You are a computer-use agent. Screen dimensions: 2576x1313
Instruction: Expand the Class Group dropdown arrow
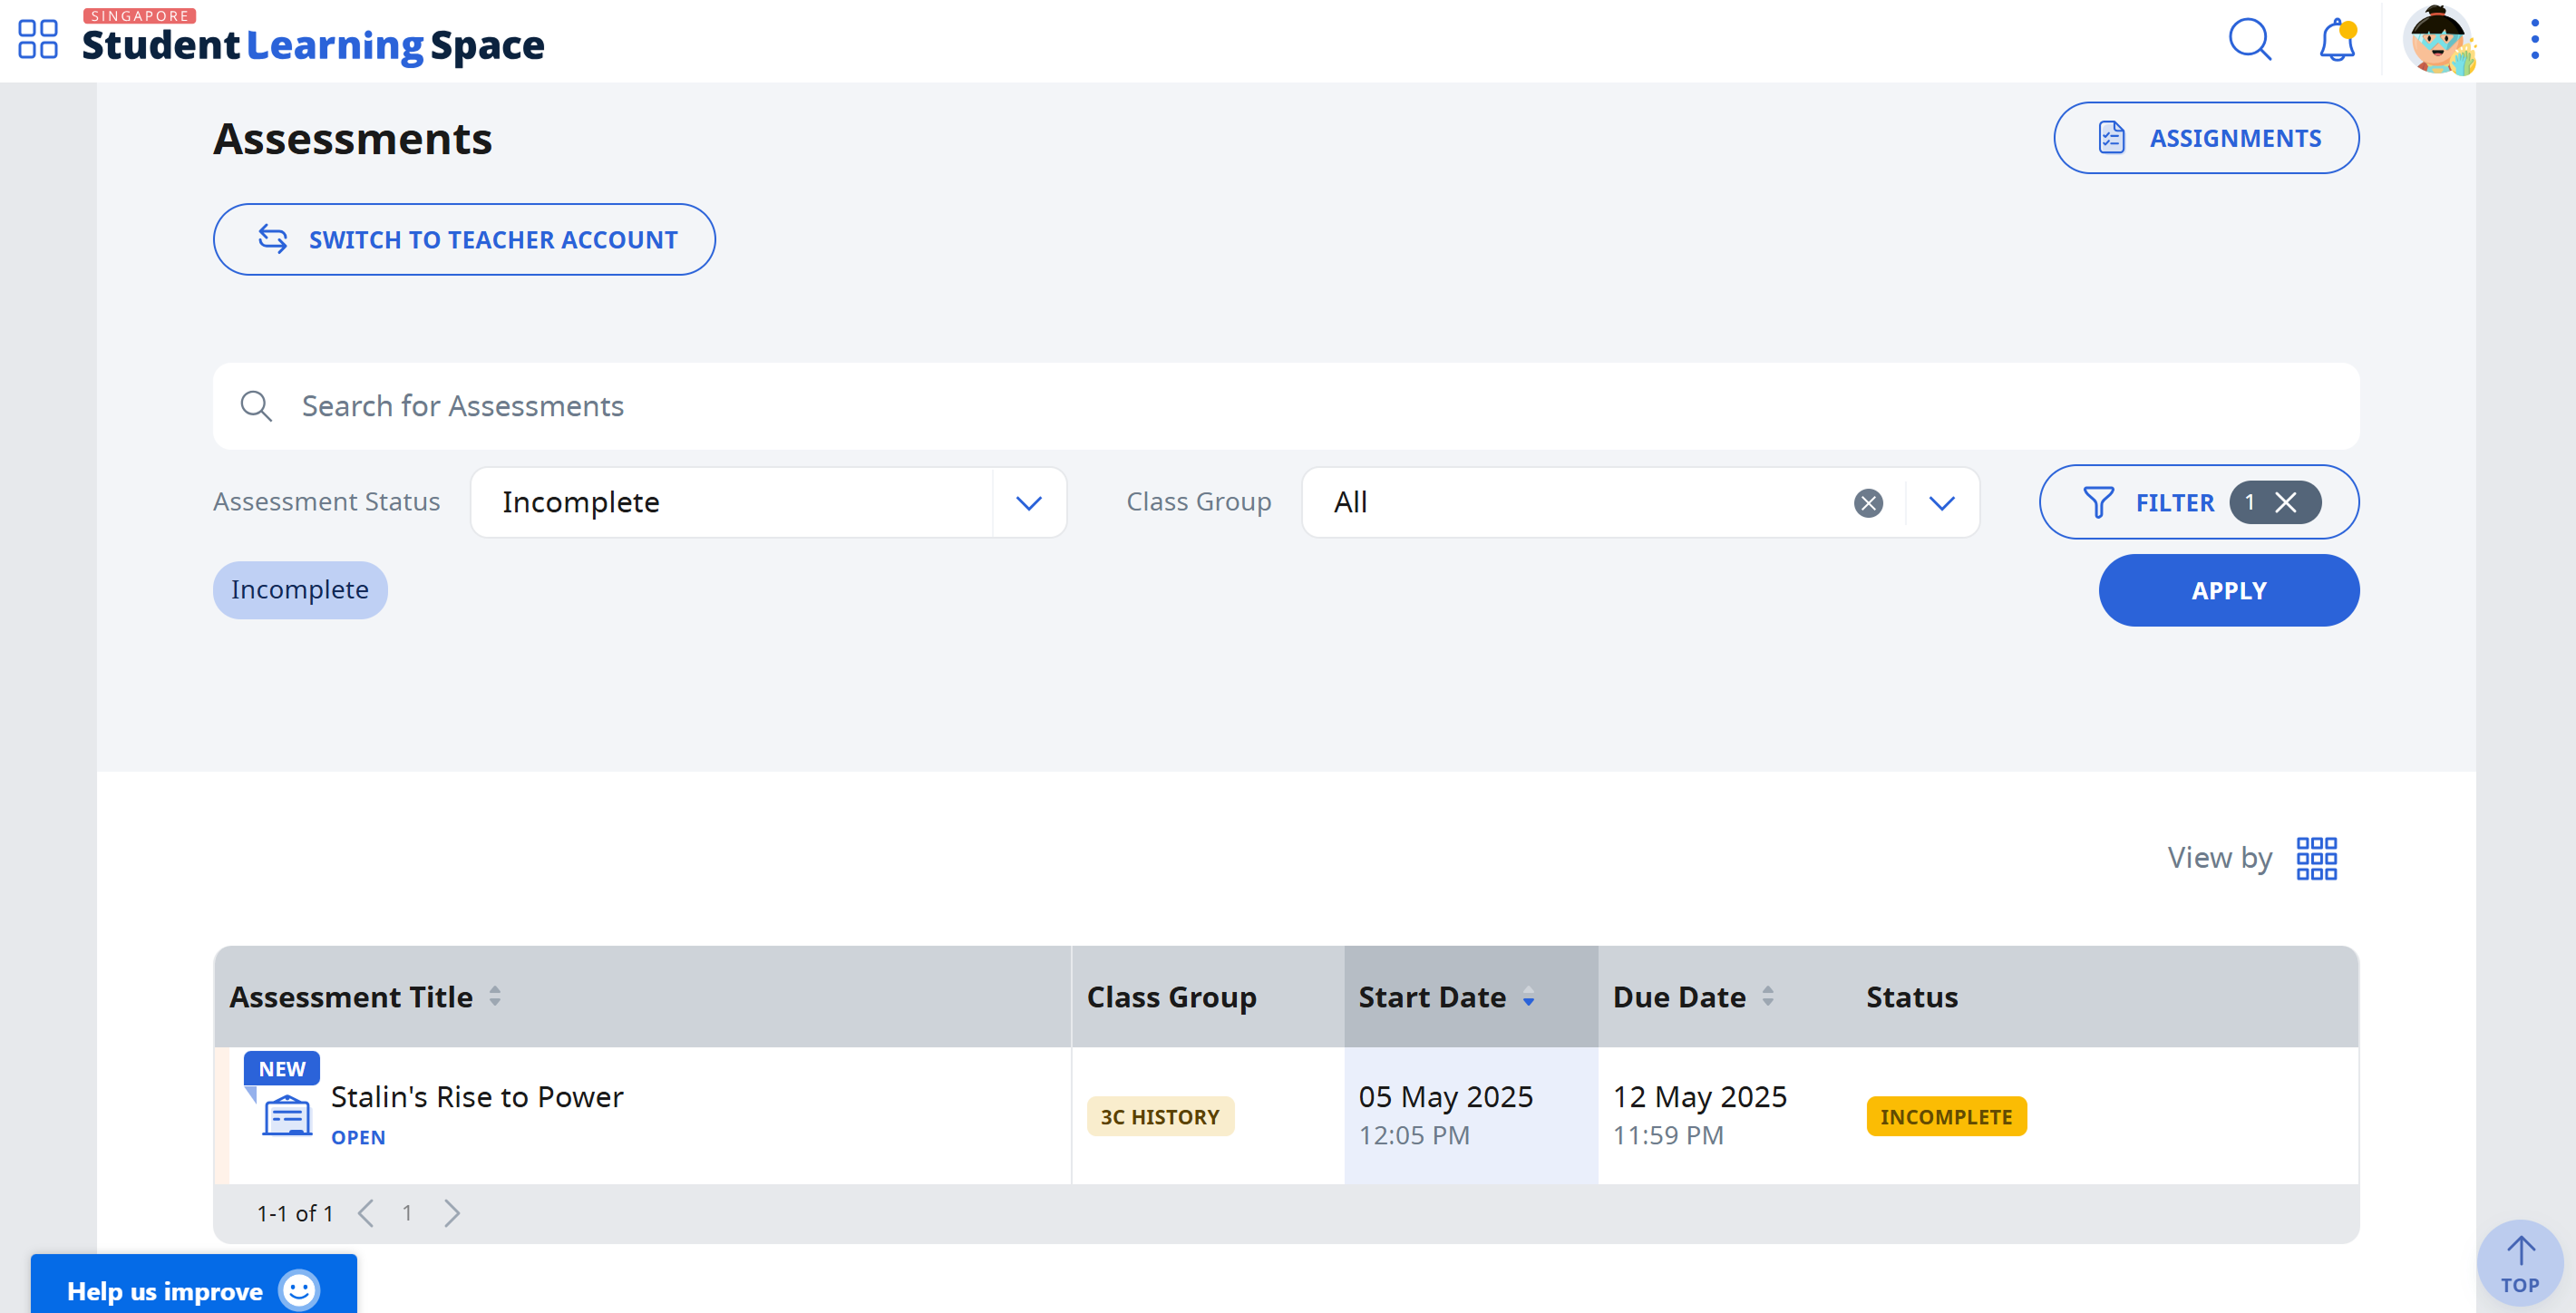click(x=1941, y=502)
